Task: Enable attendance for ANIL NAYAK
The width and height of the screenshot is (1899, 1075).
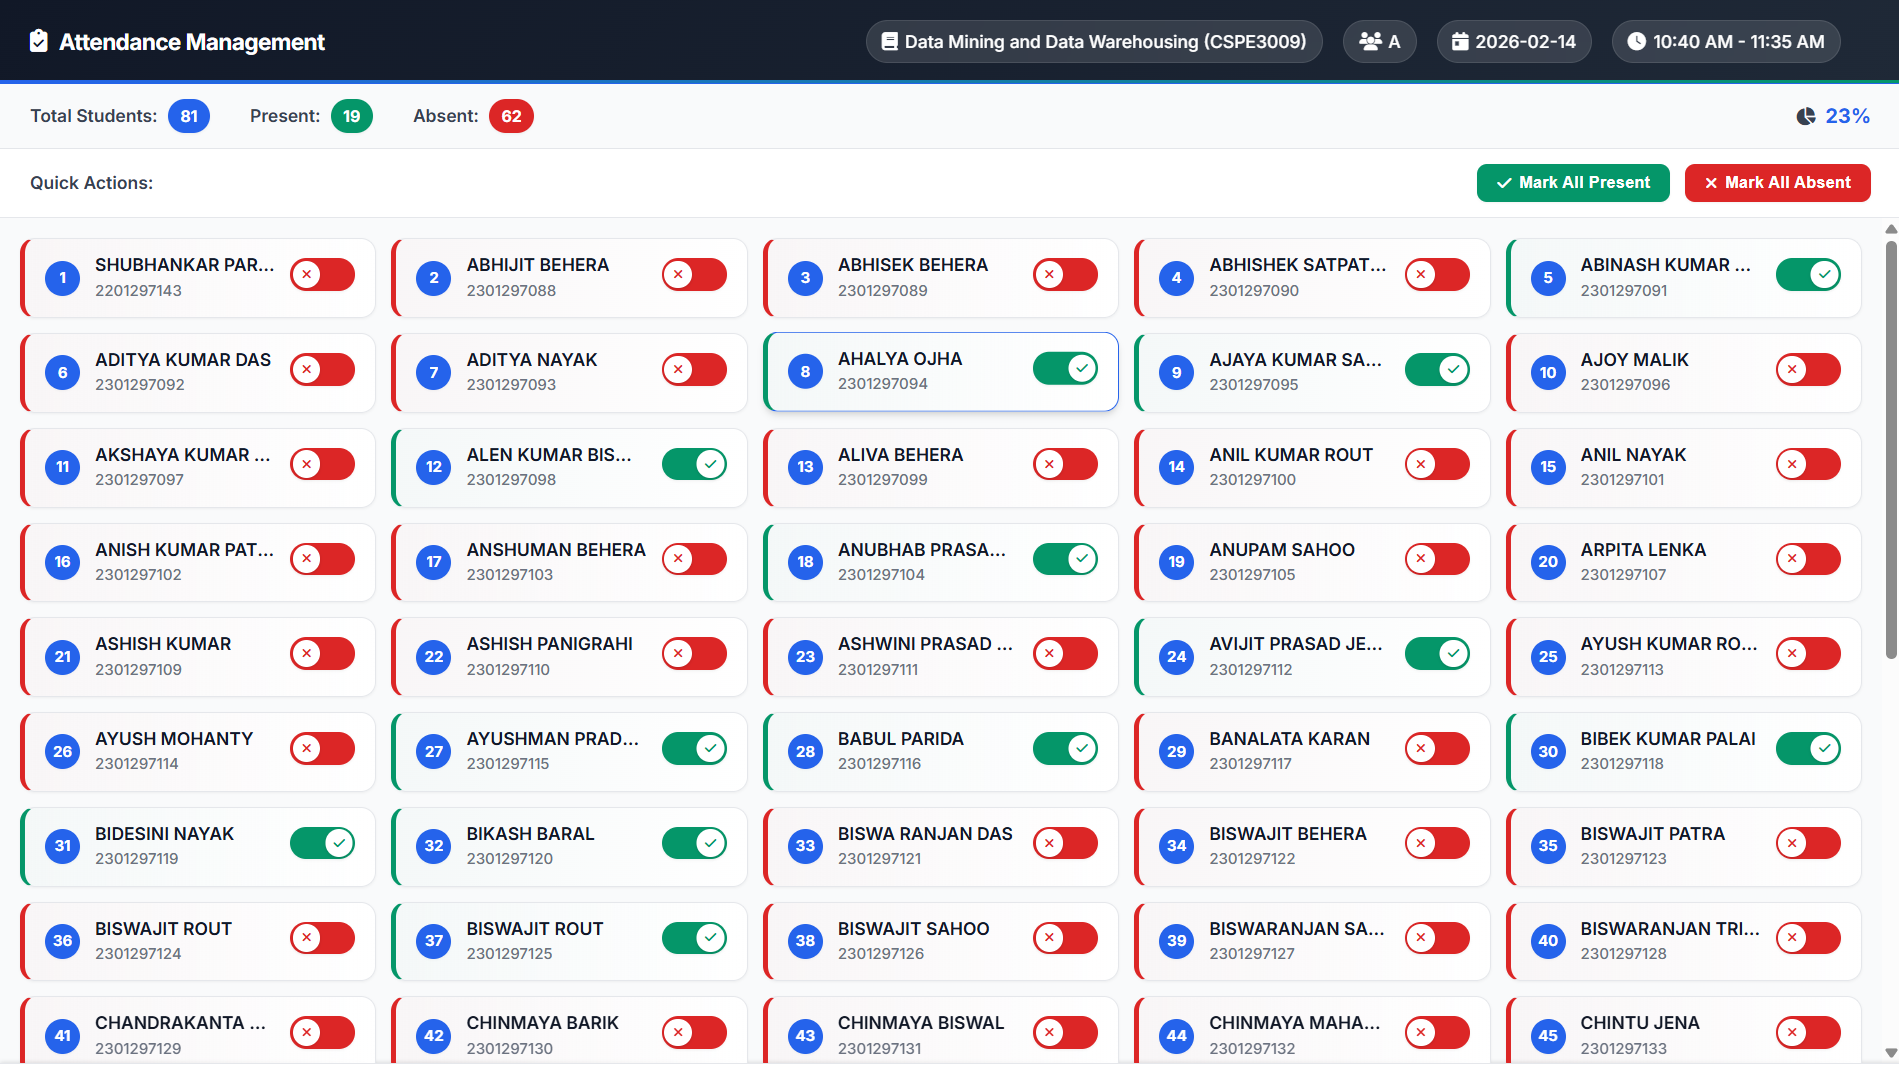Action: coord(1809,464)
